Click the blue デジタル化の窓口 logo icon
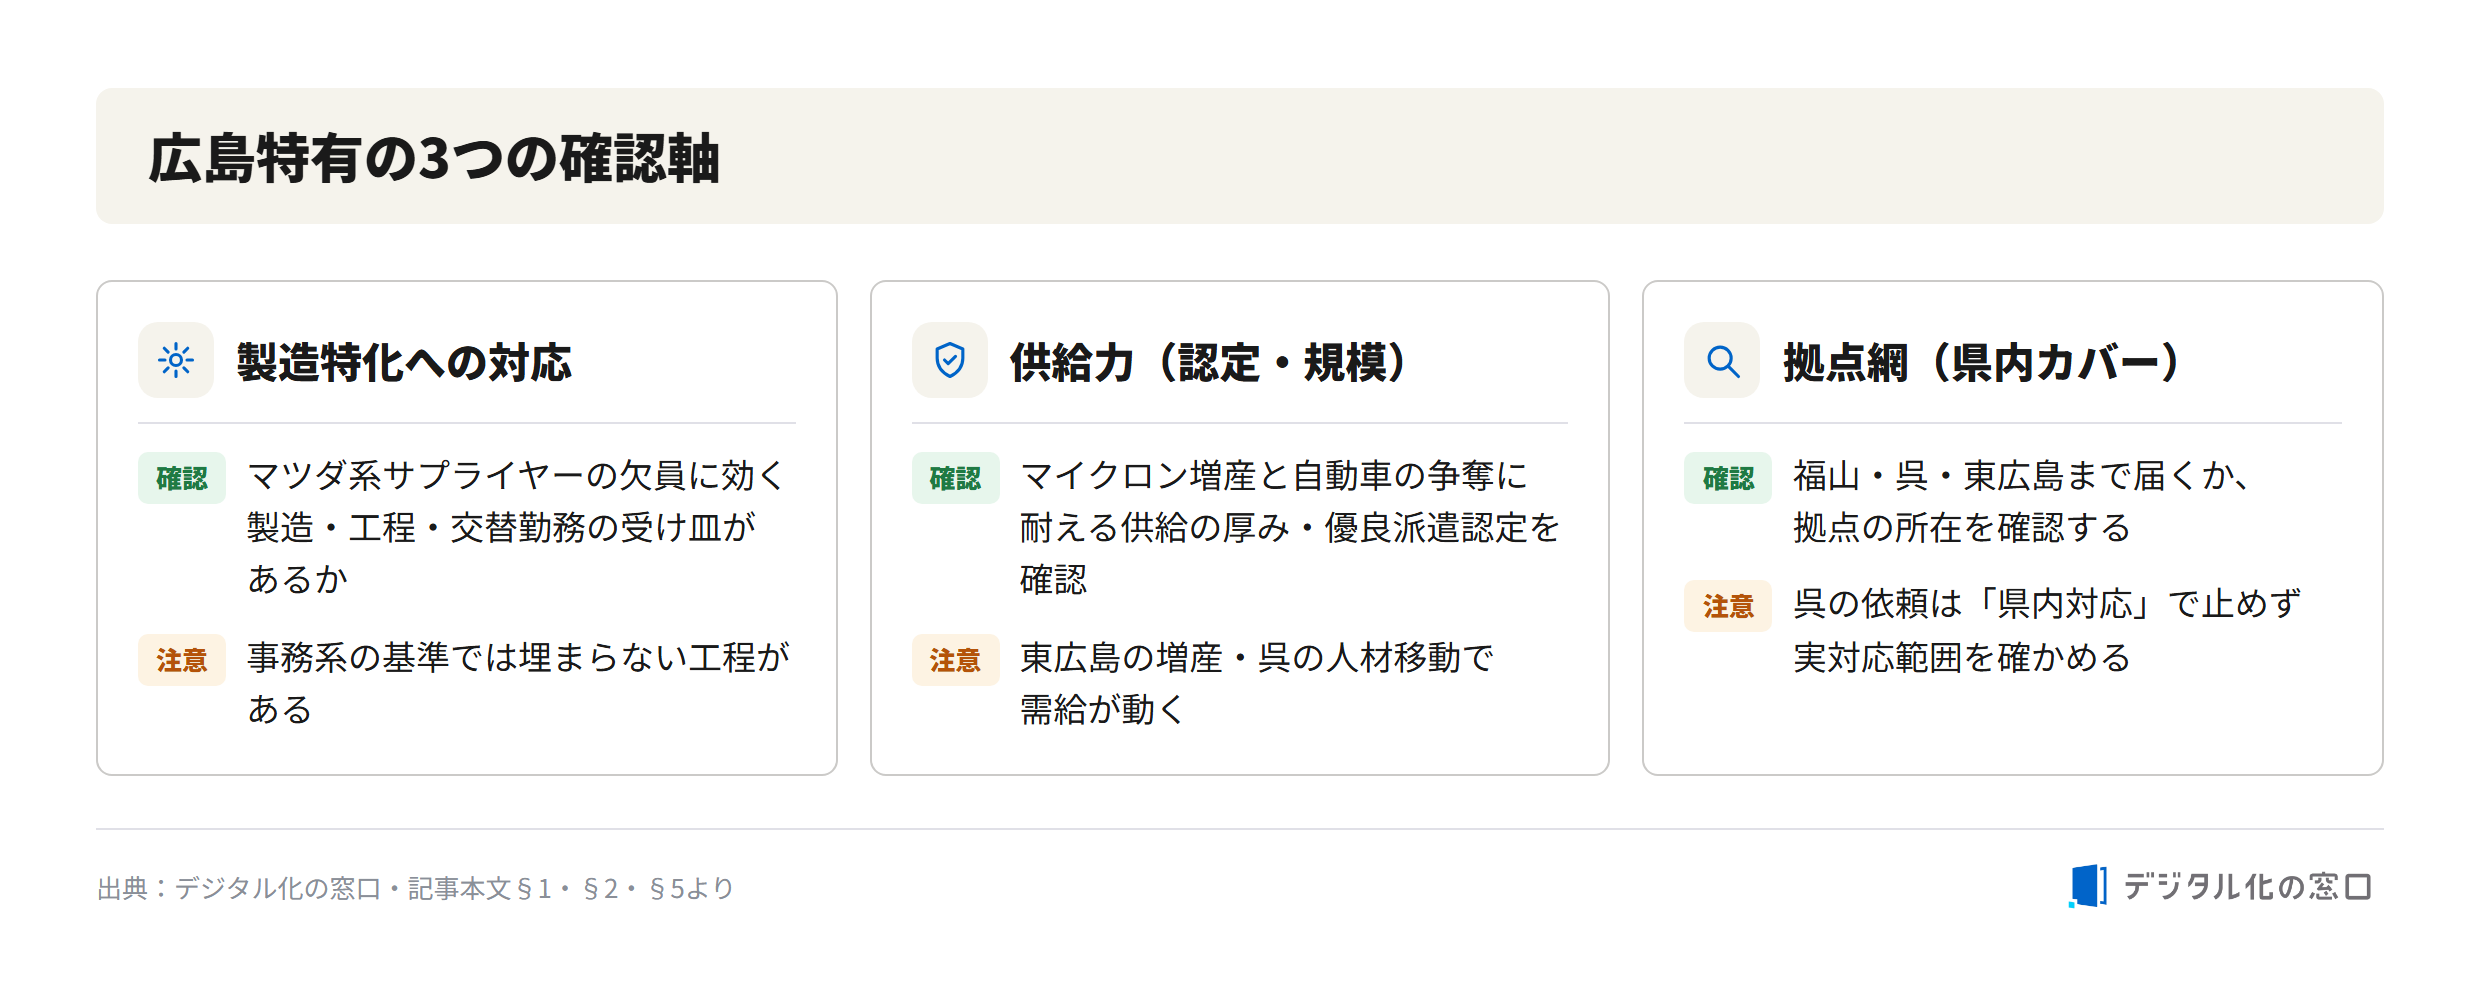Screen dimensions: 2480x1004 pyautogui.click(x=2088, y=886)
